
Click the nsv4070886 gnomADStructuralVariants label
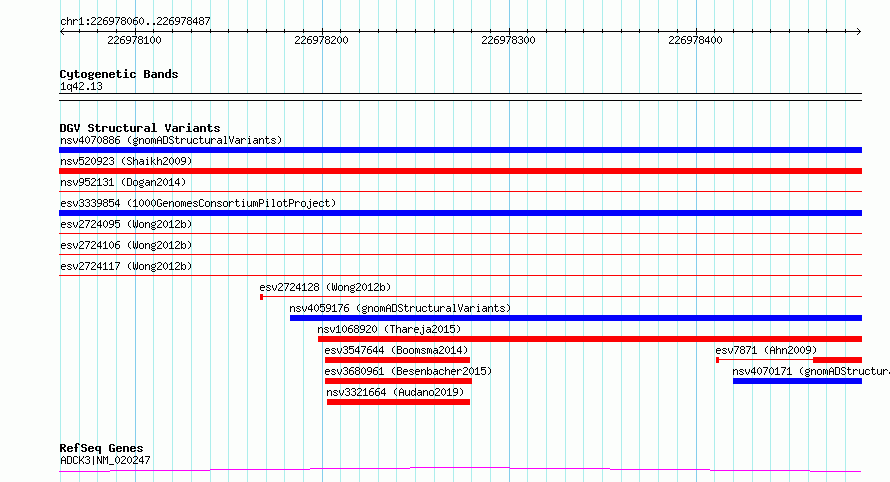coord(171,140)
